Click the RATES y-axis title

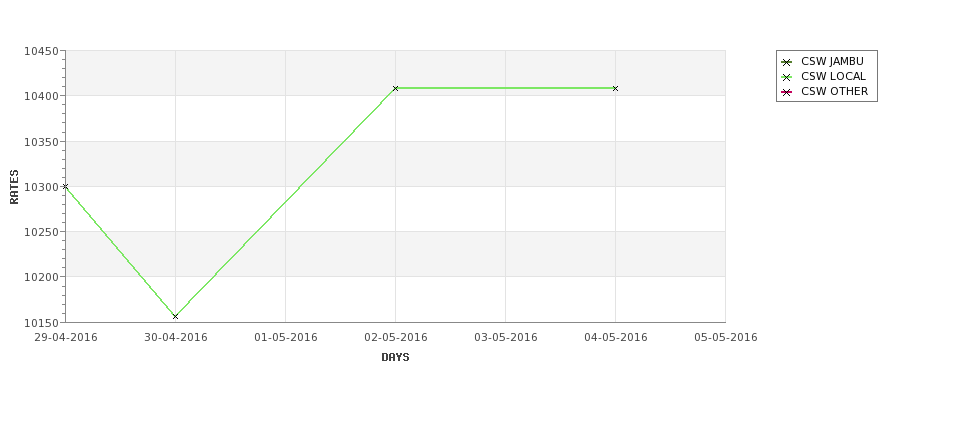point(14,187)
